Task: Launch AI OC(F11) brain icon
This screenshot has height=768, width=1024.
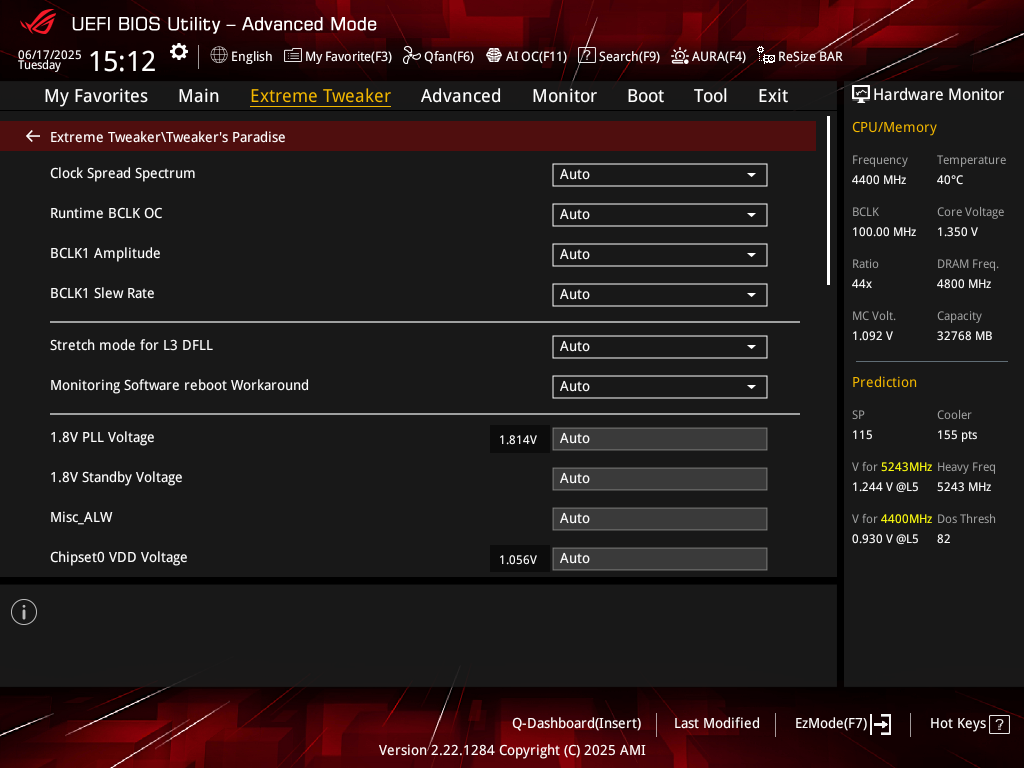Action: pyautogui.click(x=494, y=56)
